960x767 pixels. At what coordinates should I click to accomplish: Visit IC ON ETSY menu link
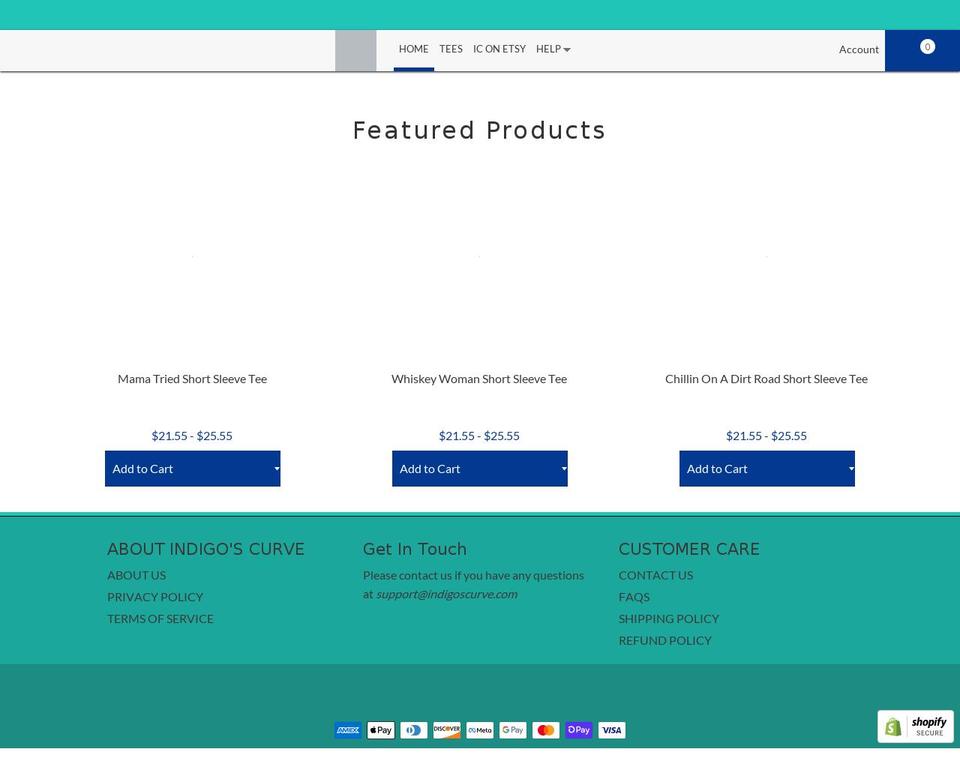[x=500, y=49]
